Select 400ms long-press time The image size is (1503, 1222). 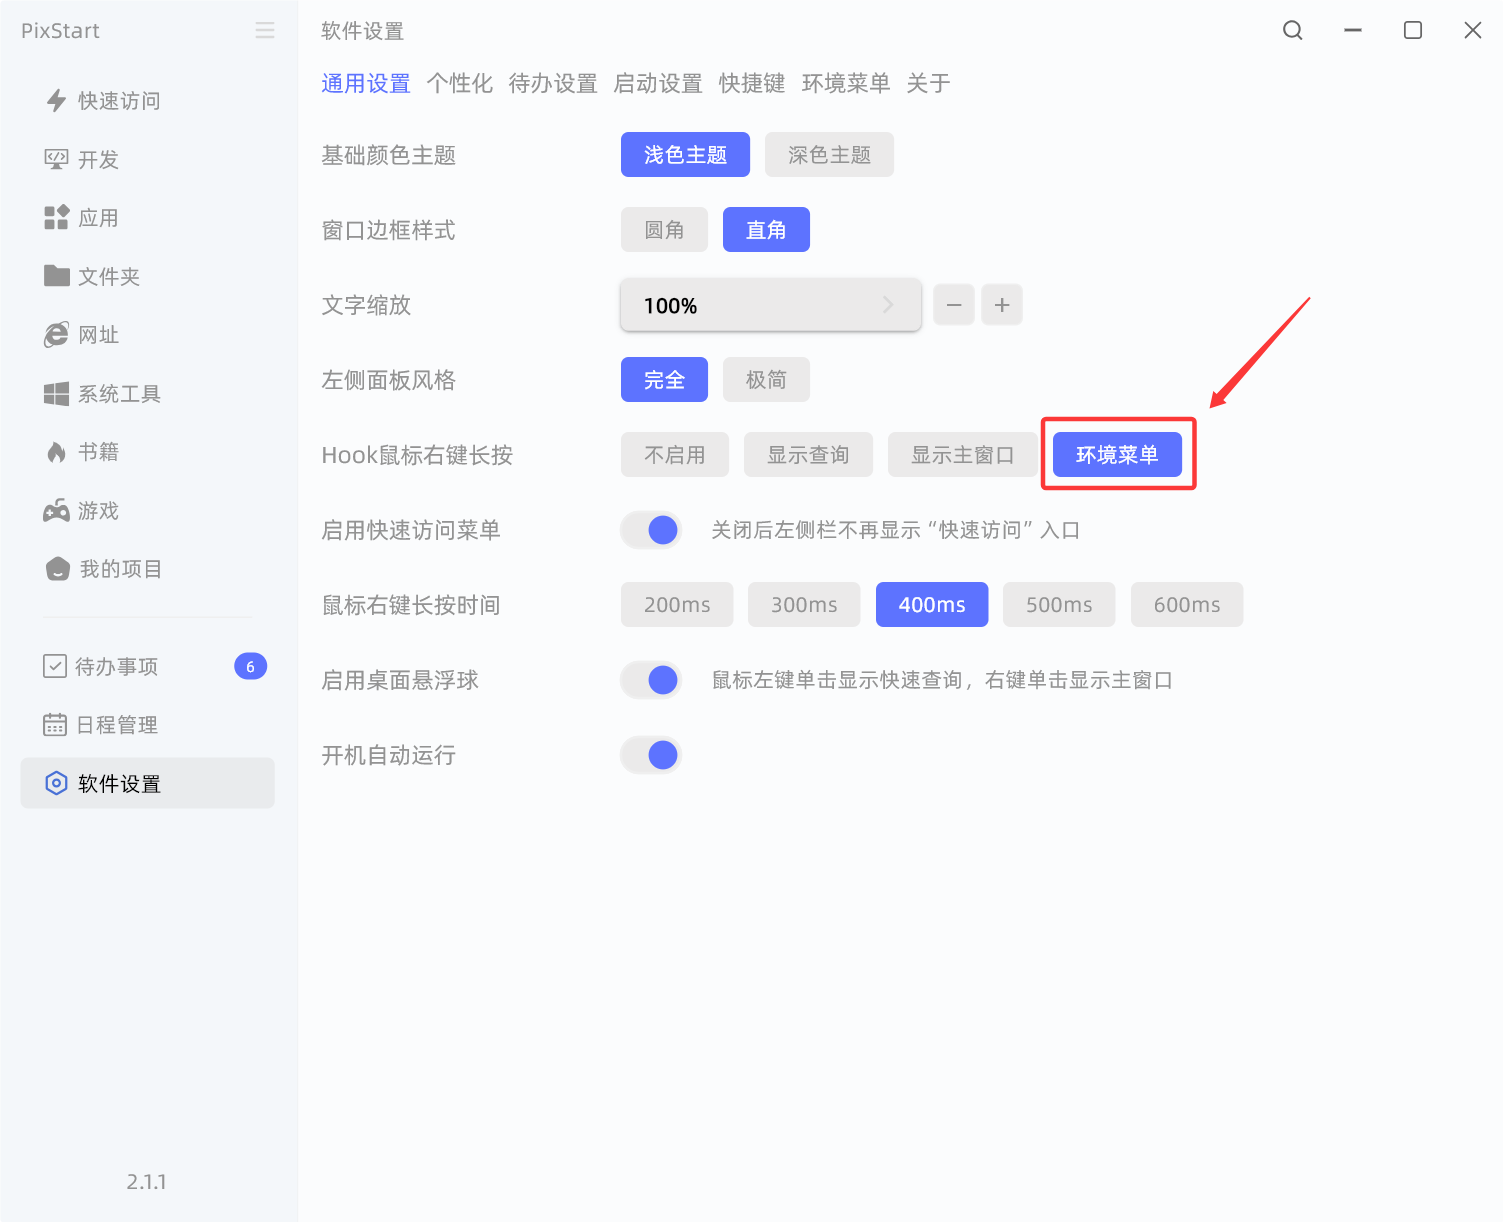(x=932, y=605)
